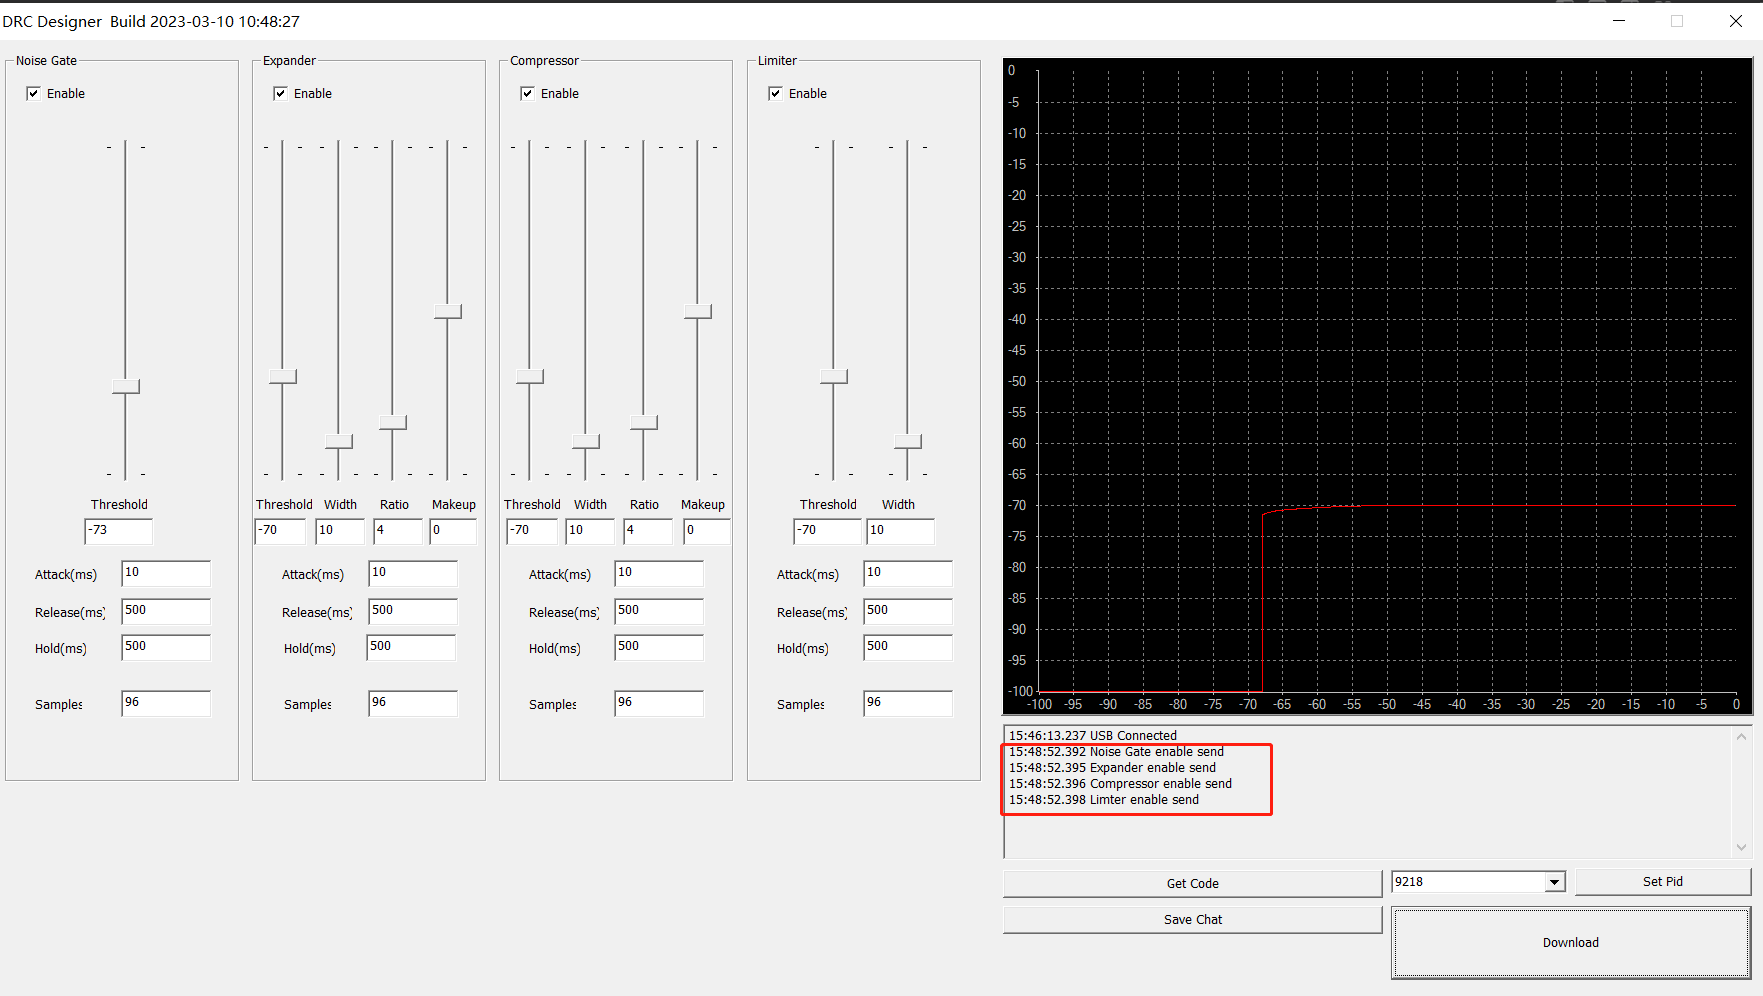Adjust the Noise Gate Threshold slider handle
This screenshot has width=1763, height=996.
[124, 386]
